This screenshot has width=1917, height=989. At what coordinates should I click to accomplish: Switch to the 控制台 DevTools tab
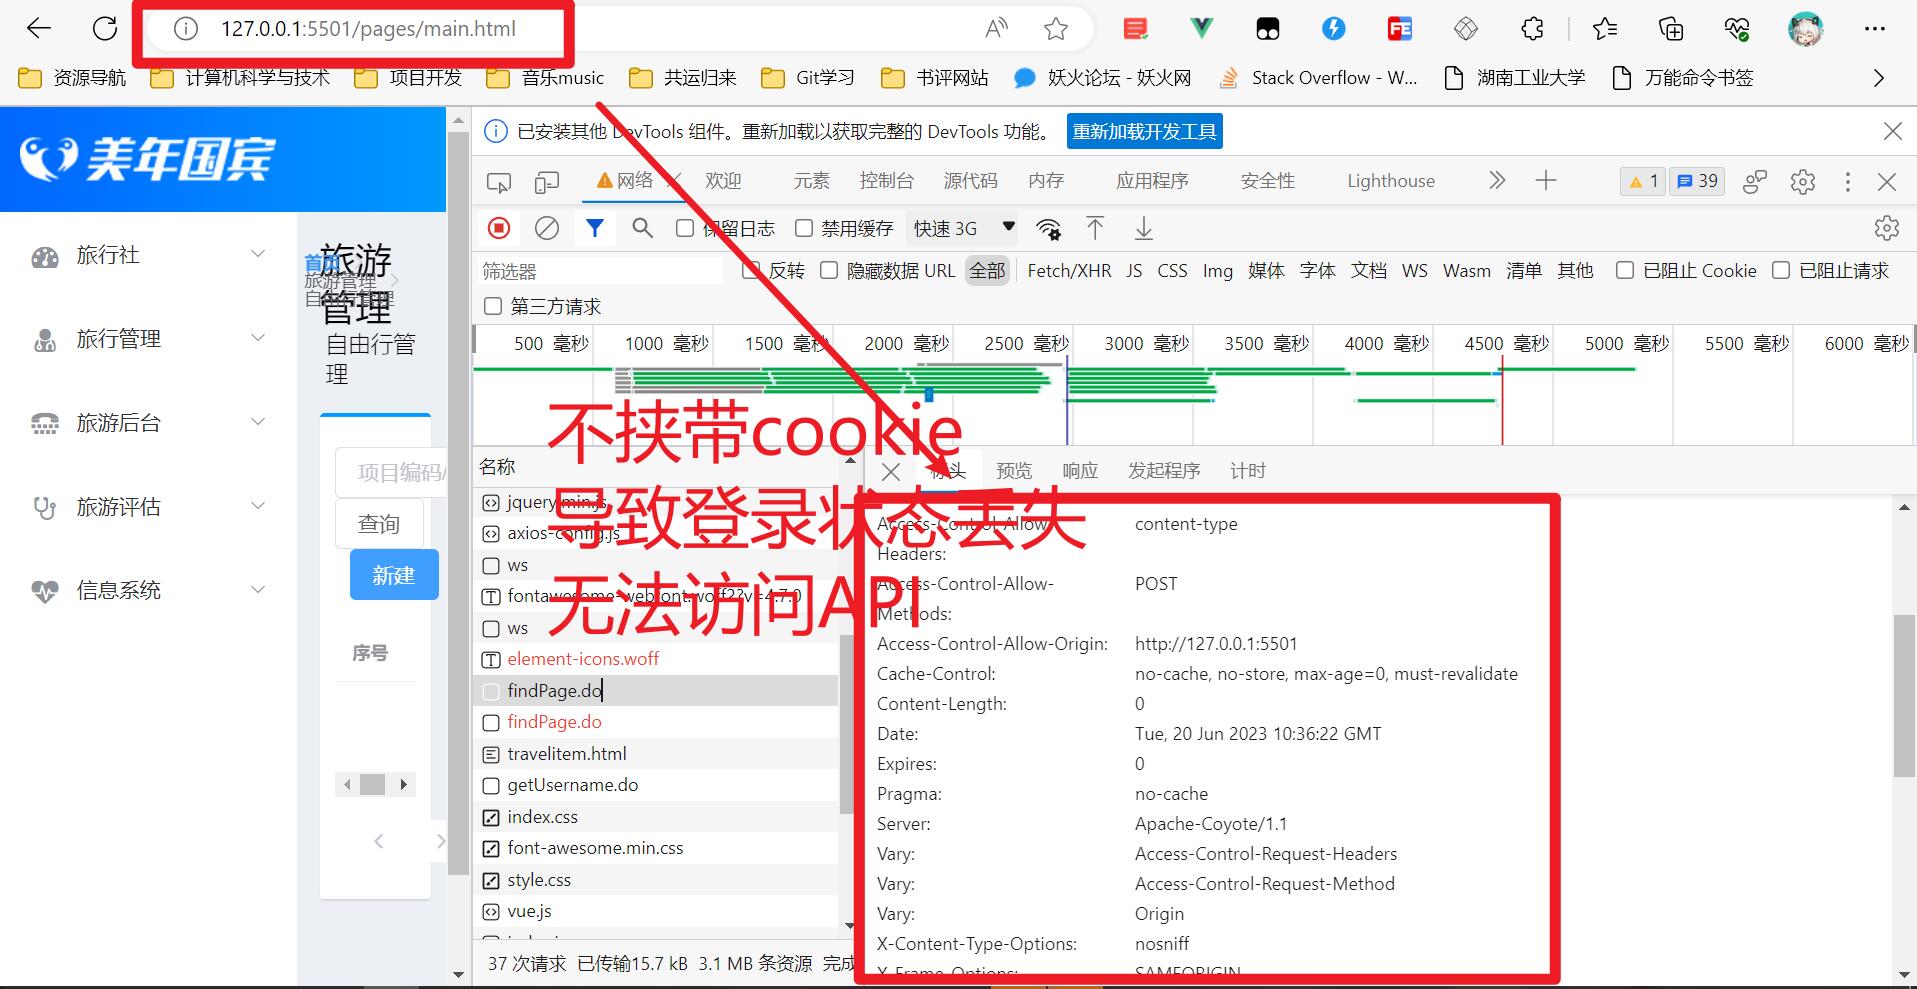click(887, 181)
